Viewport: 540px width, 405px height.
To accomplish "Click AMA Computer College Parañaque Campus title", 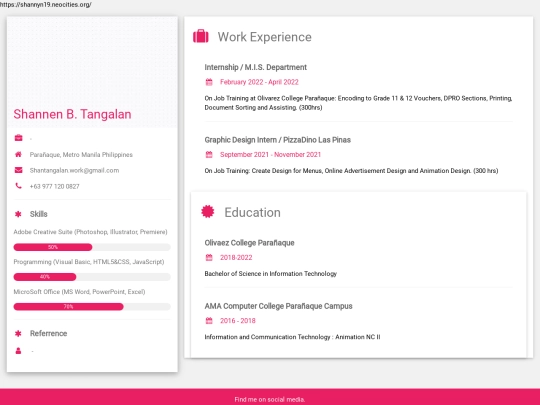I will coord(278,306).
